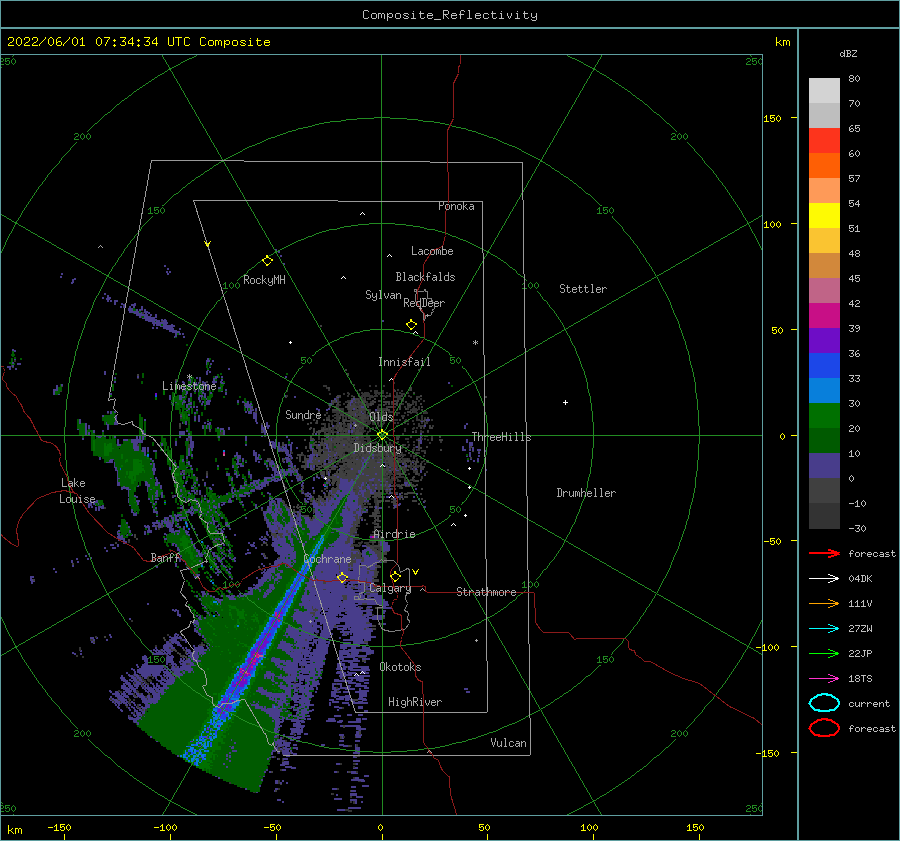Screen dimensions: 900x841
Task: Click the yellow diamond marker beside RockyMH
Action: (267, 261)
